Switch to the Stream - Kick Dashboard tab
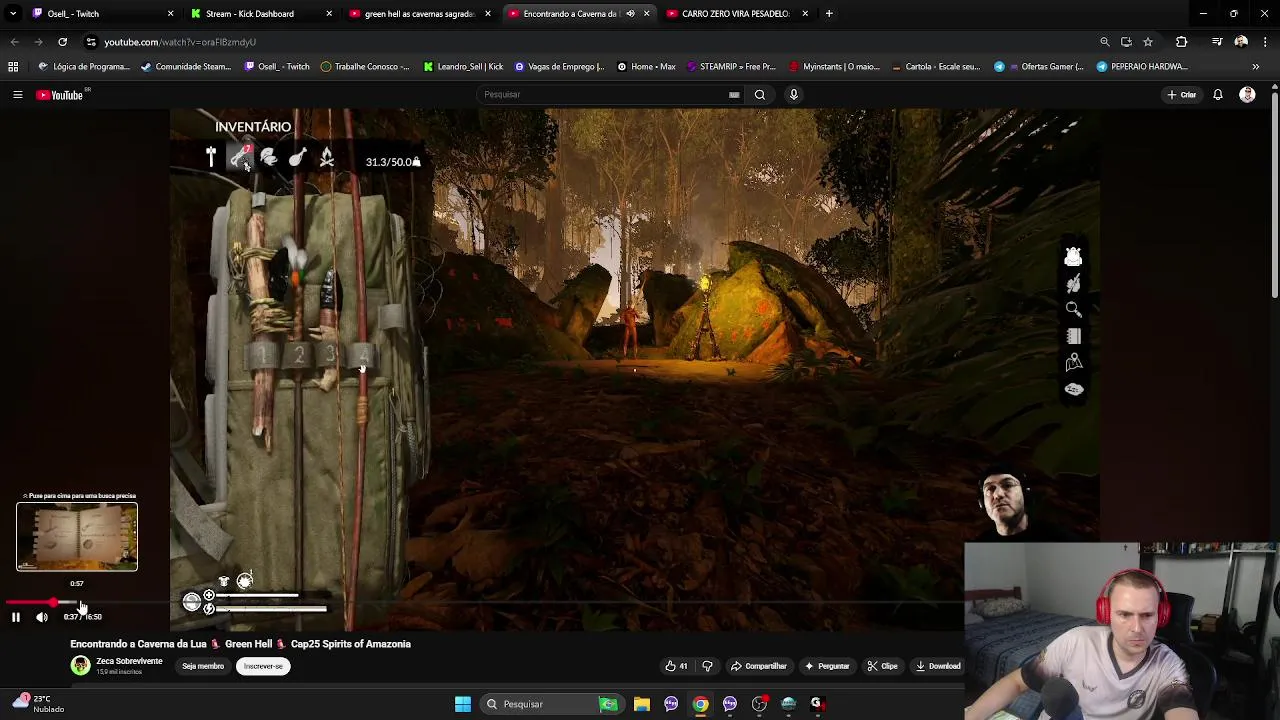 pos(260,14)
